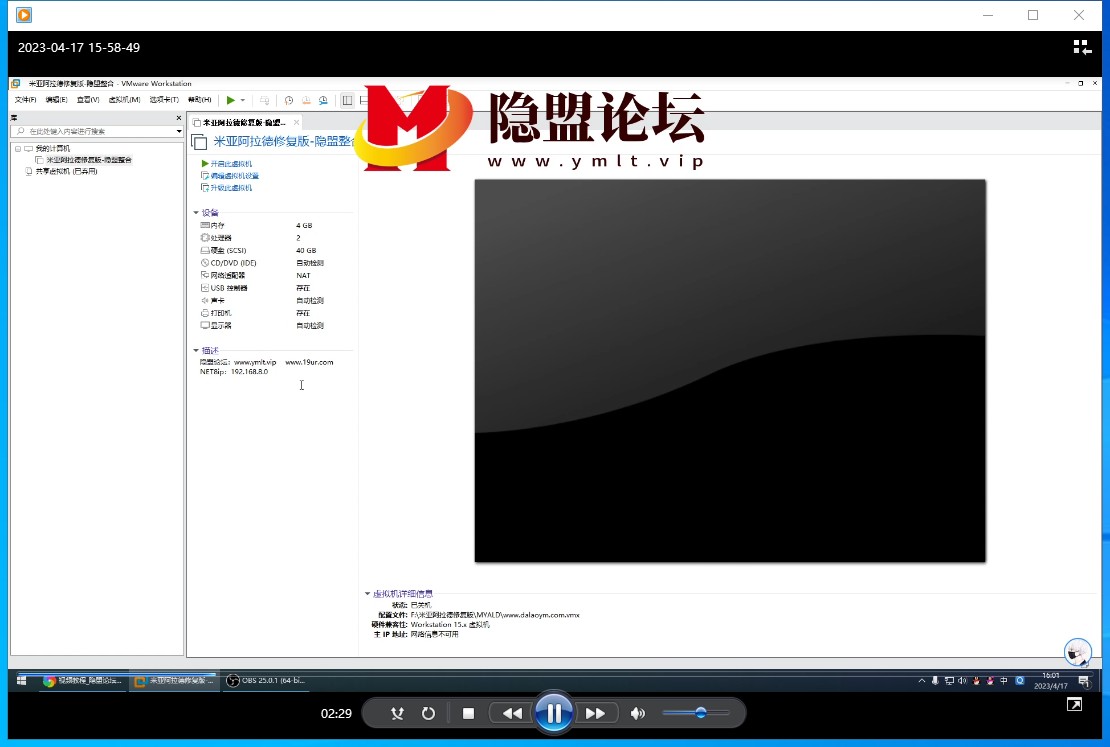Viewport: 1110px width, 747px height.
Task: Select 共享虚拟机 (已弃用) tree item
Action: [x=67, y=171]
